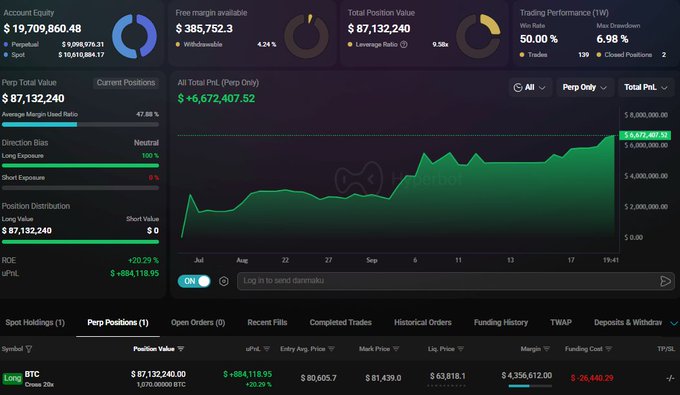Click the $ 385,752.3 free margin value
This screenshot has height=395, width=680.
[x=204, y=29]
